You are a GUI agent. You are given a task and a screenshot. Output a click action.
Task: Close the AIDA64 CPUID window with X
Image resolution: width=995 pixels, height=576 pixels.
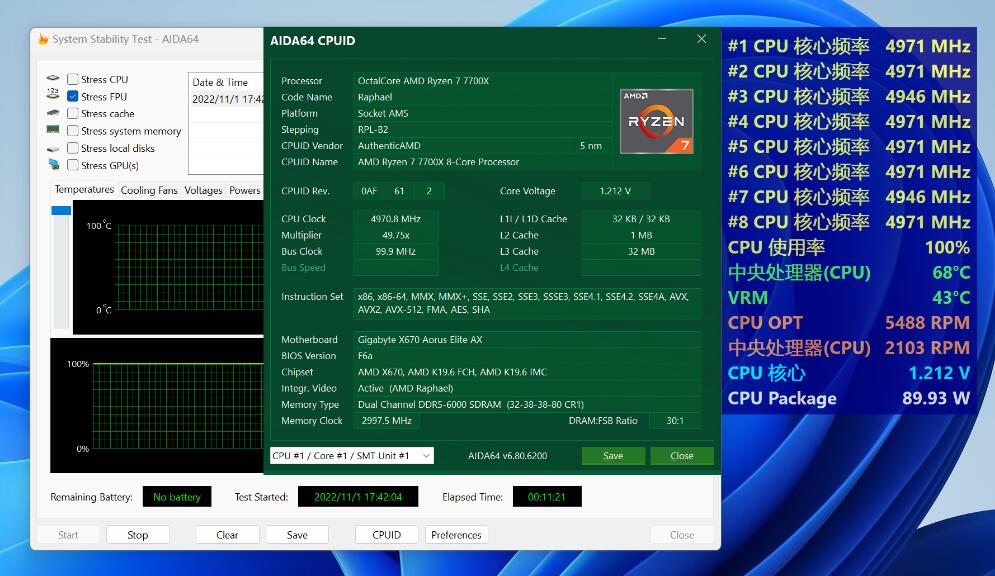point(701,39)
